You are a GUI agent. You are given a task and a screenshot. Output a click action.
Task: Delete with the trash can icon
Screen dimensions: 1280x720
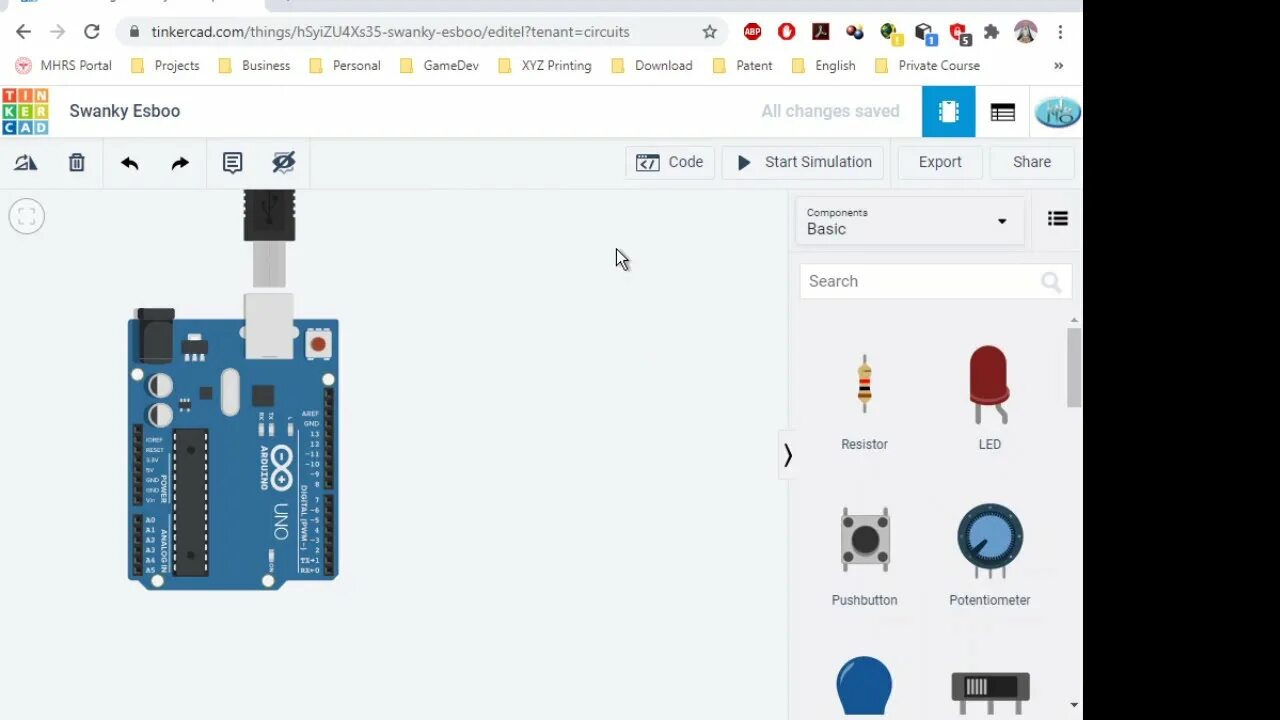77,162
